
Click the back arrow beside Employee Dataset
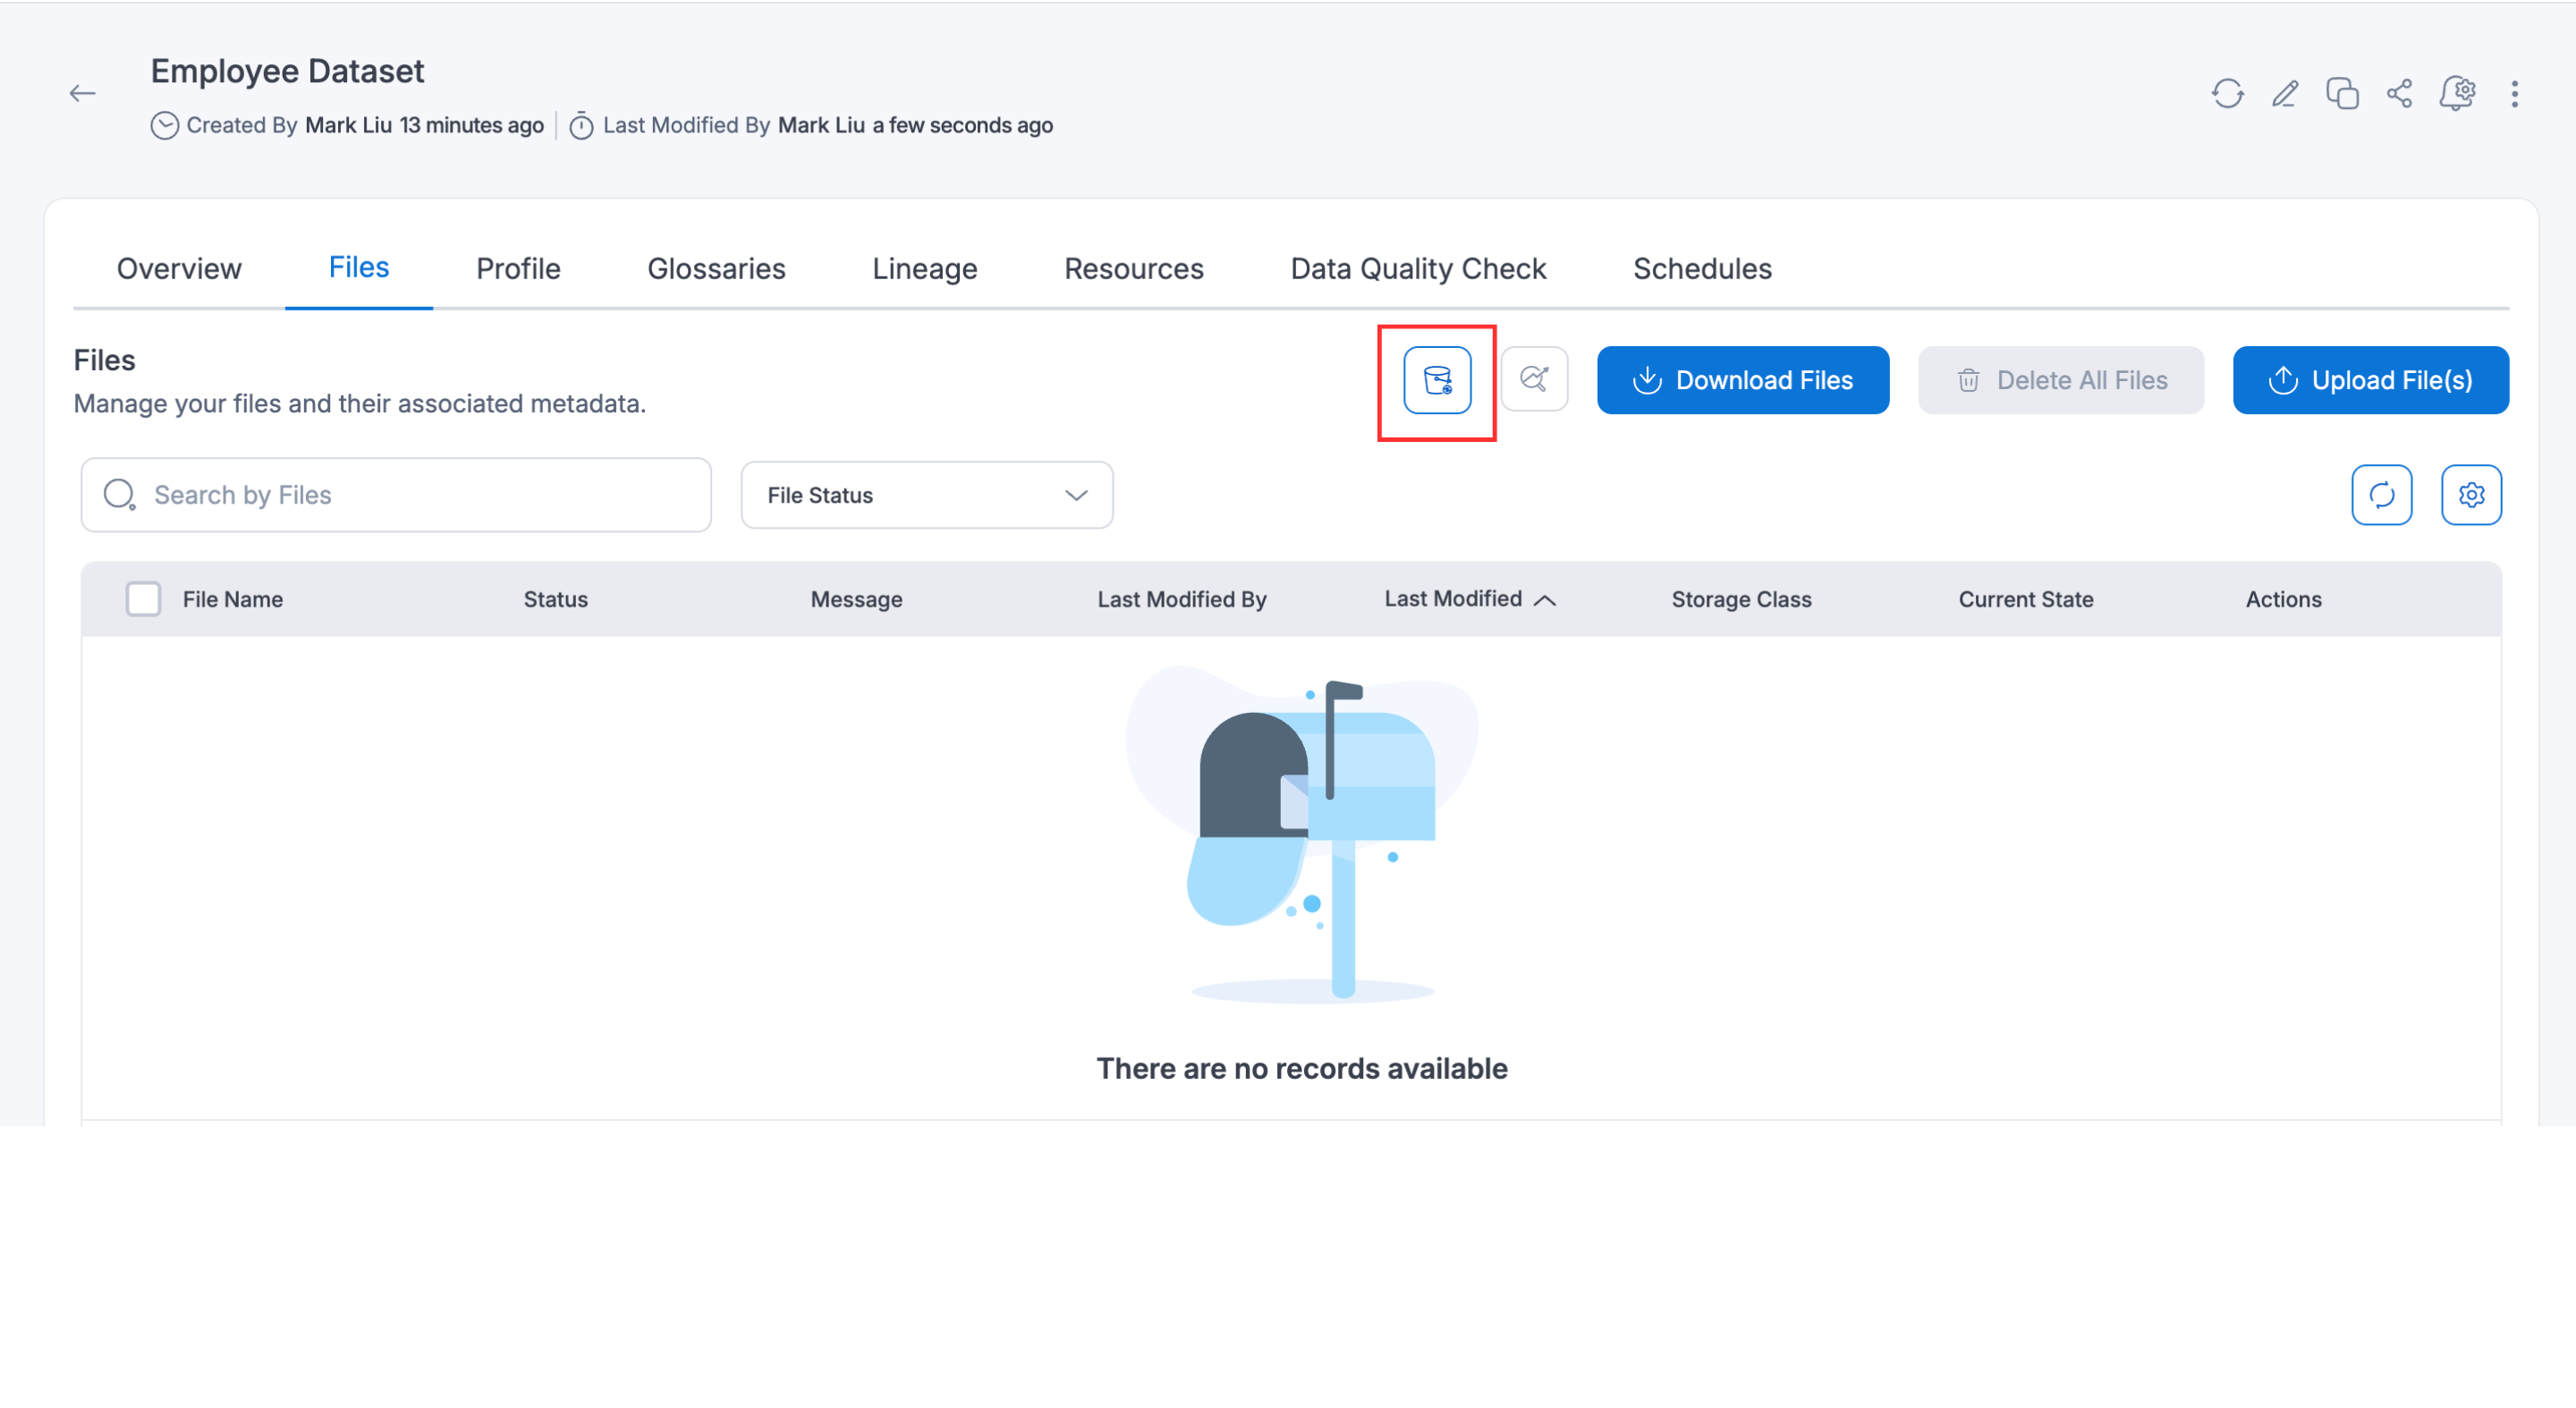pyautogui.click(x=82, y=94)
